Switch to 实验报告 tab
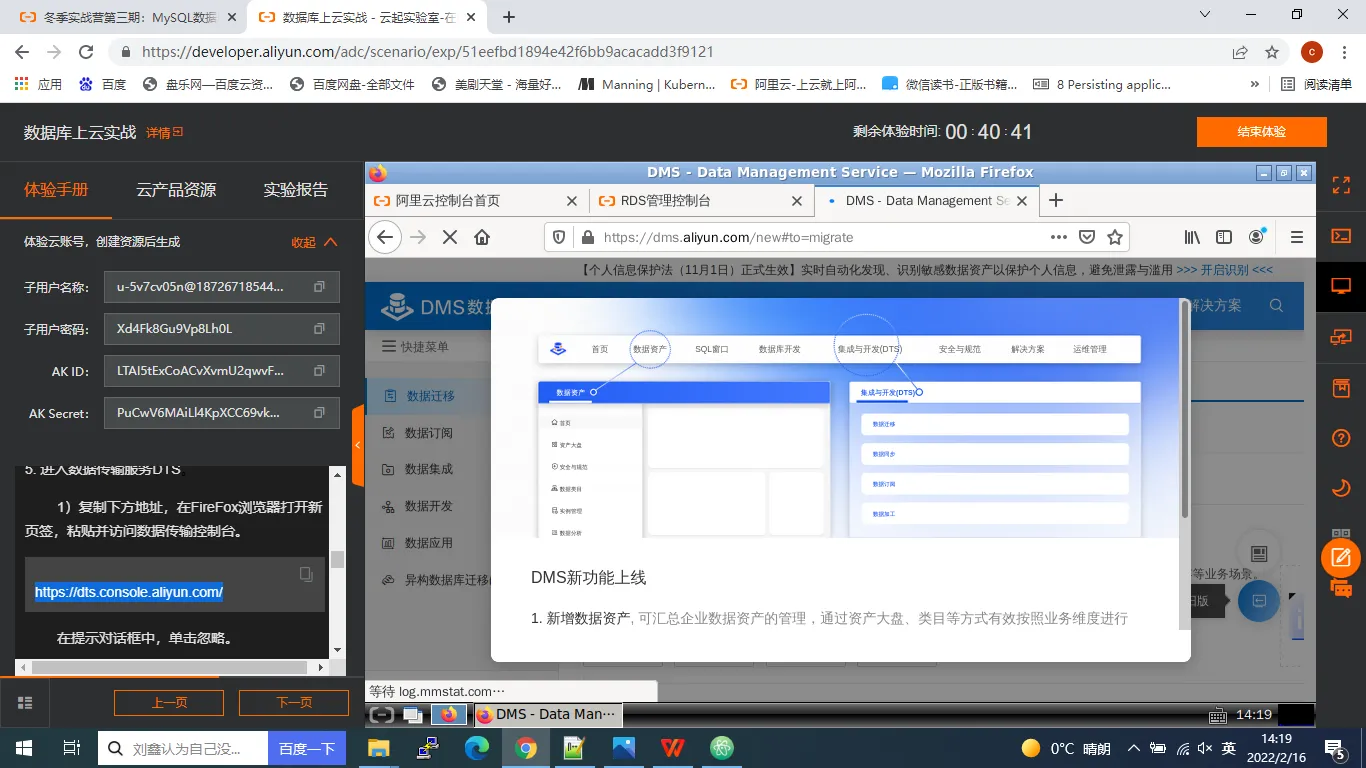Screen dimensions: 1366x768 [295, 190]
